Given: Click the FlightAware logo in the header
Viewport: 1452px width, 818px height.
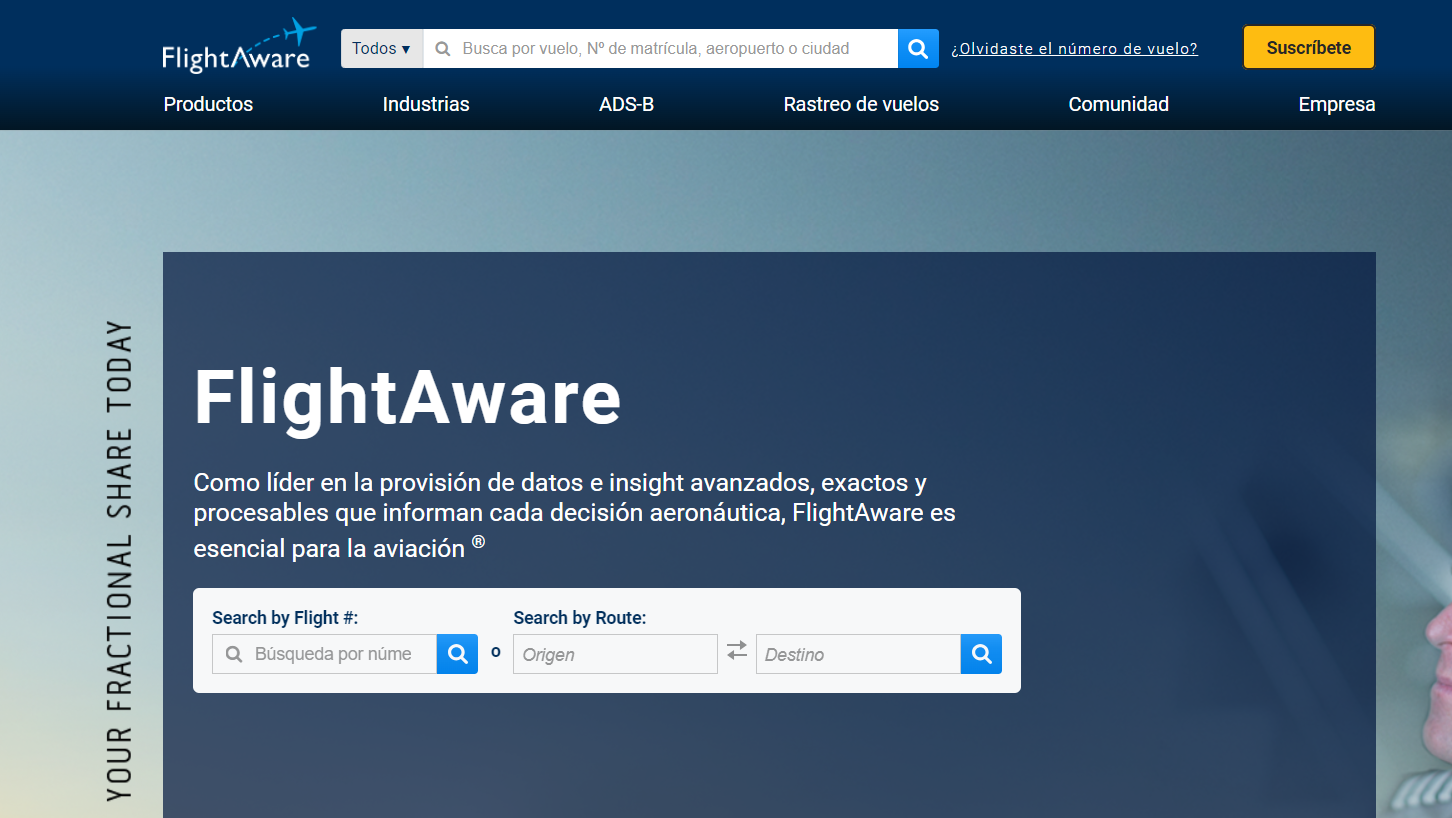Looking at the screenshot, I should [x=238, y=46].
